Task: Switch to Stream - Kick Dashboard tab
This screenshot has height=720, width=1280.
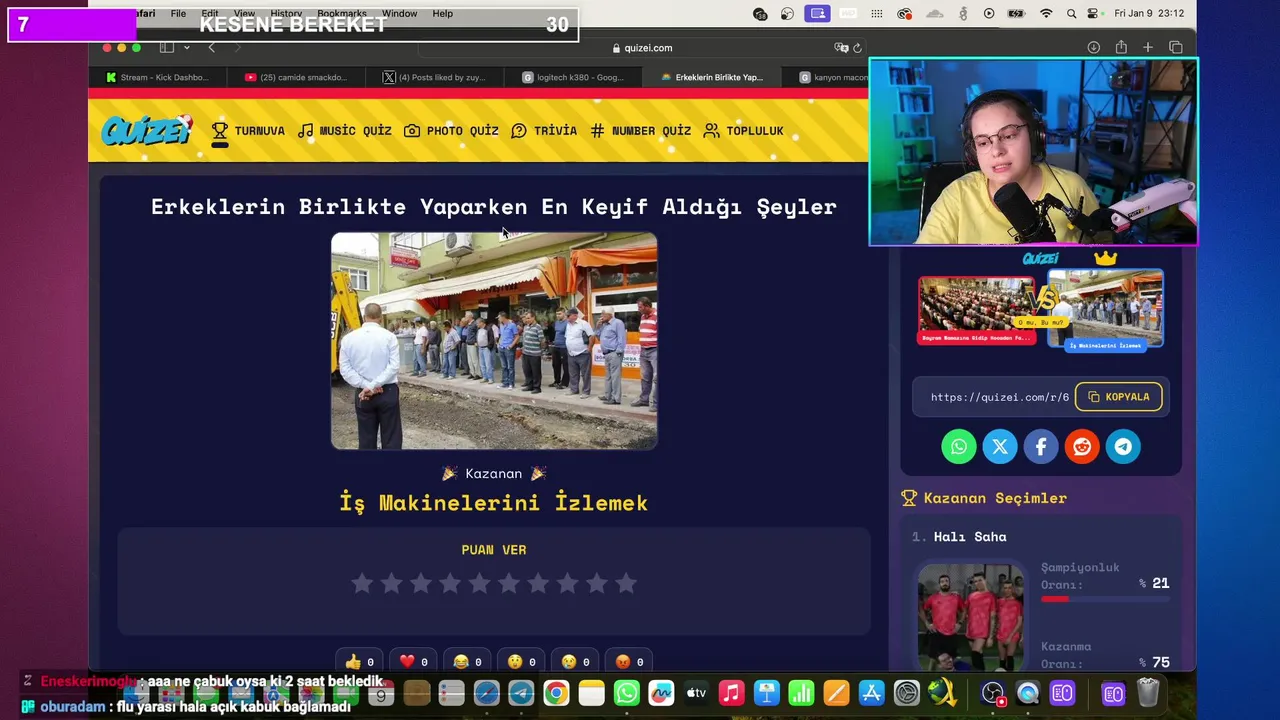Action: click(157, 77)
